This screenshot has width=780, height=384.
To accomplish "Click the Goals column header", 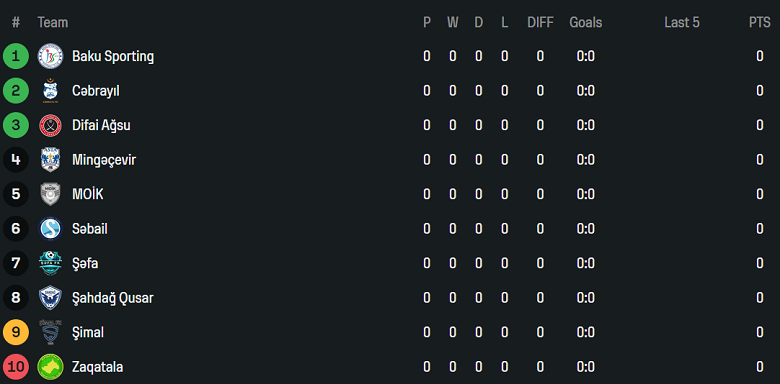I will 585,22.
